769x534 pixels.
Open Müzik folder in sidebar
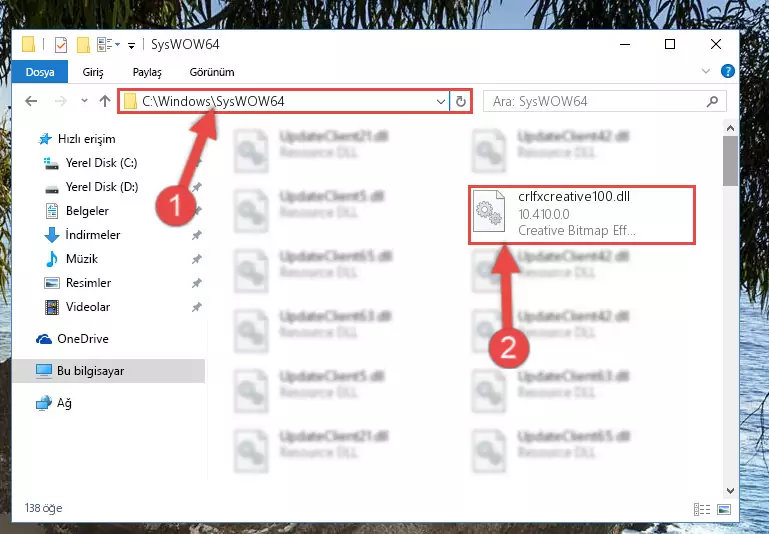[x=81, y=259]
